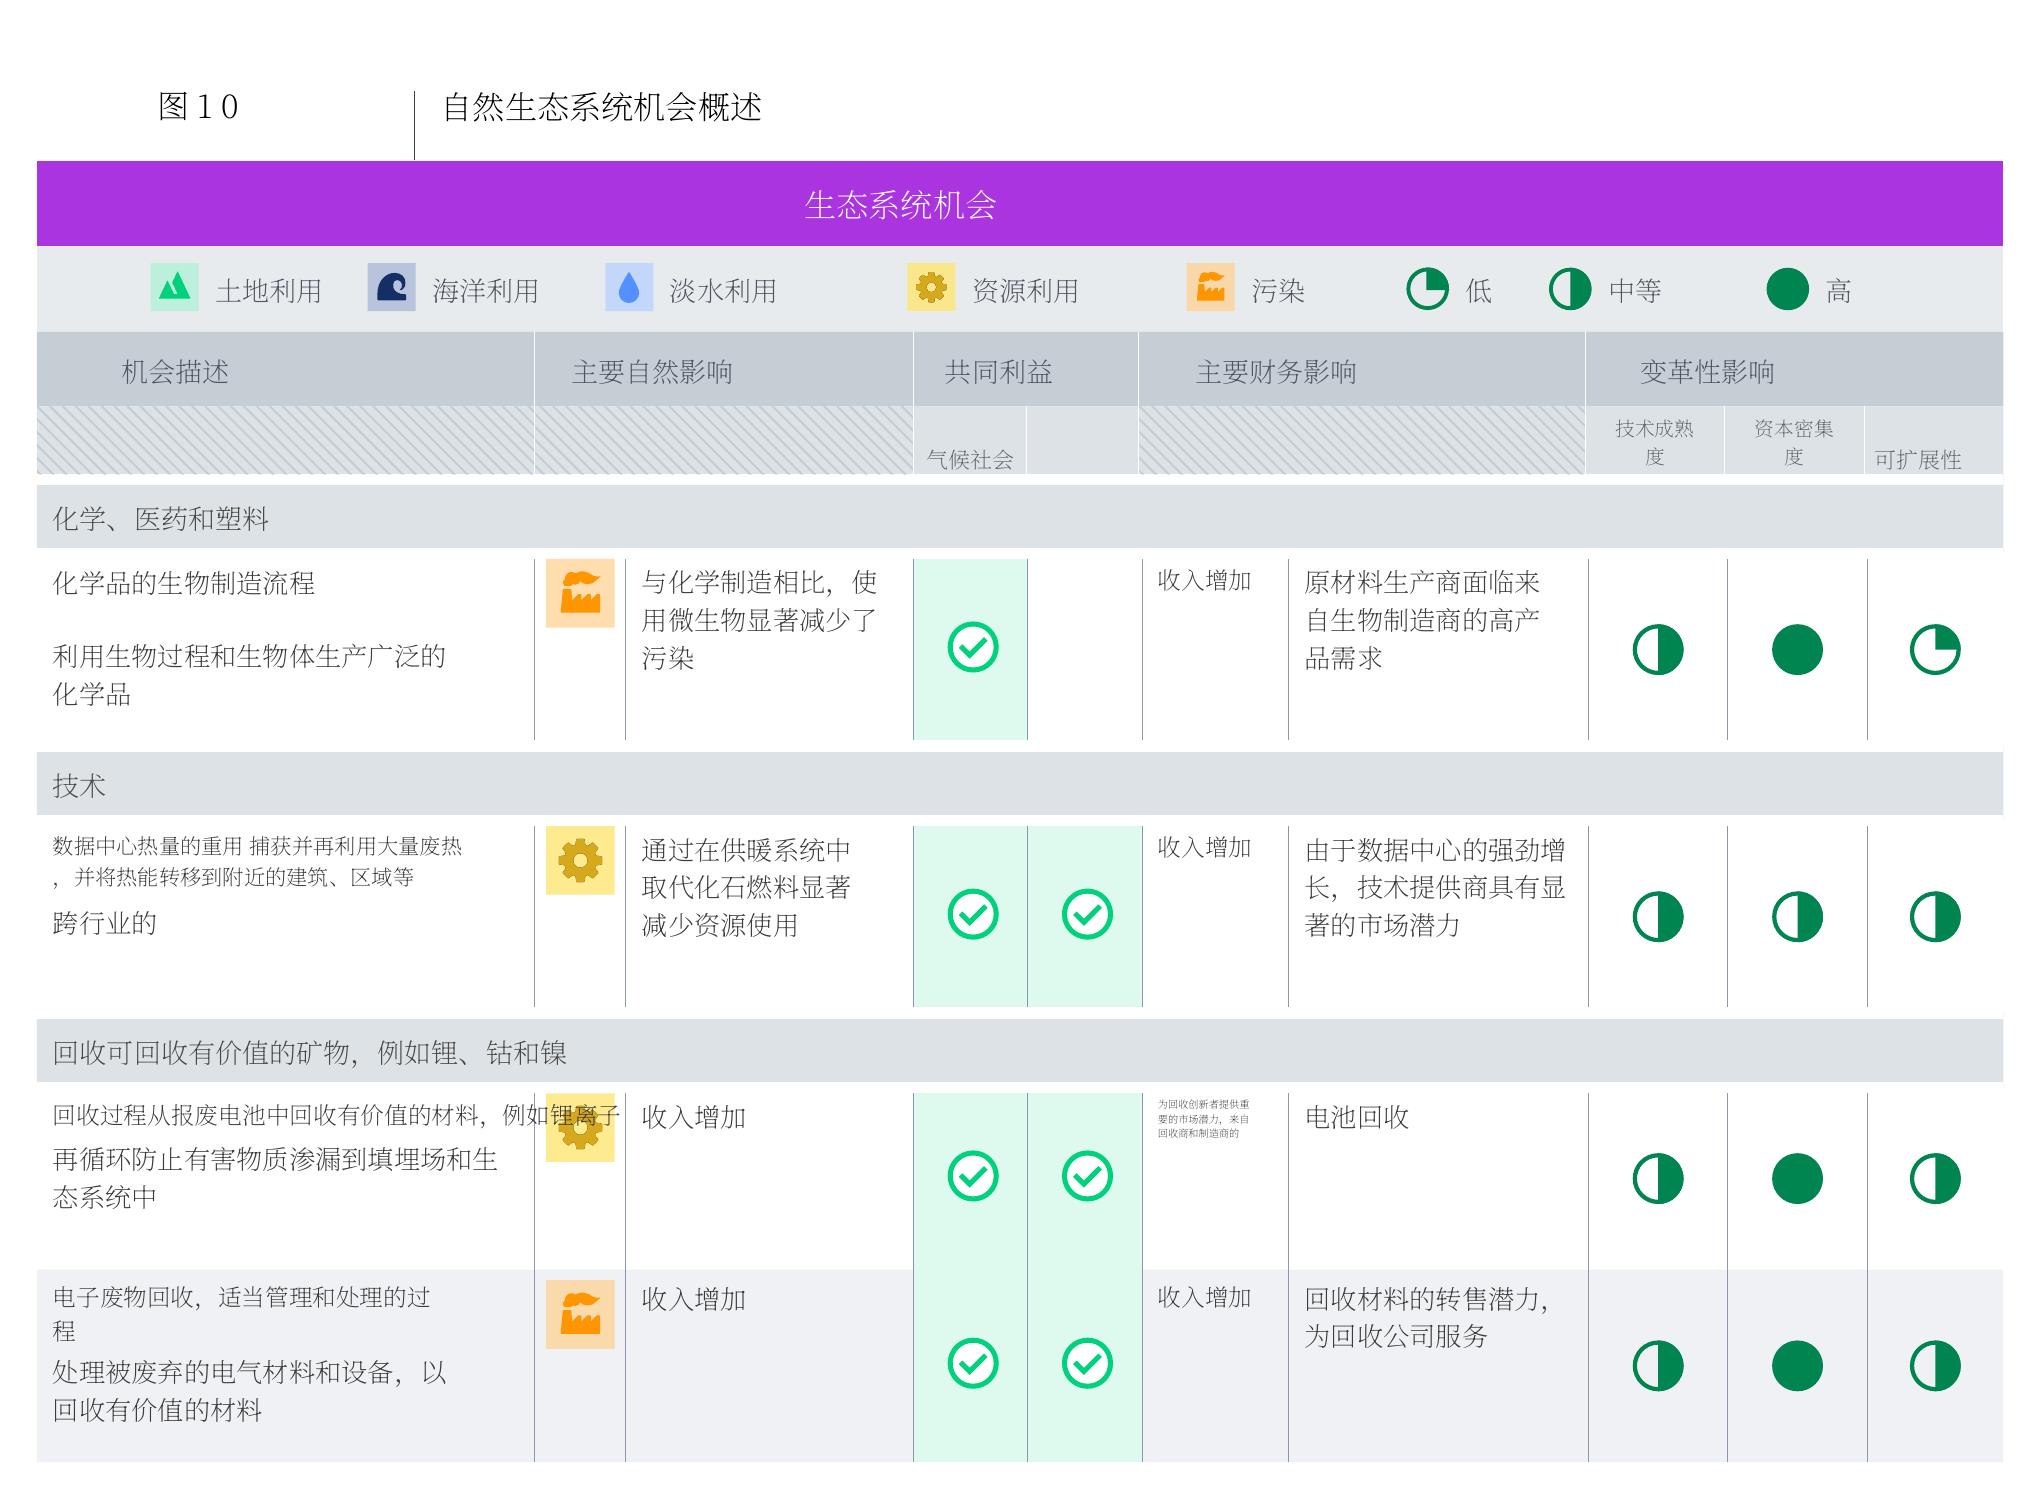Click 技术成熟度 half circle in 化学品 row
2037x1510 pixels.
click(x=1657, y=650)
